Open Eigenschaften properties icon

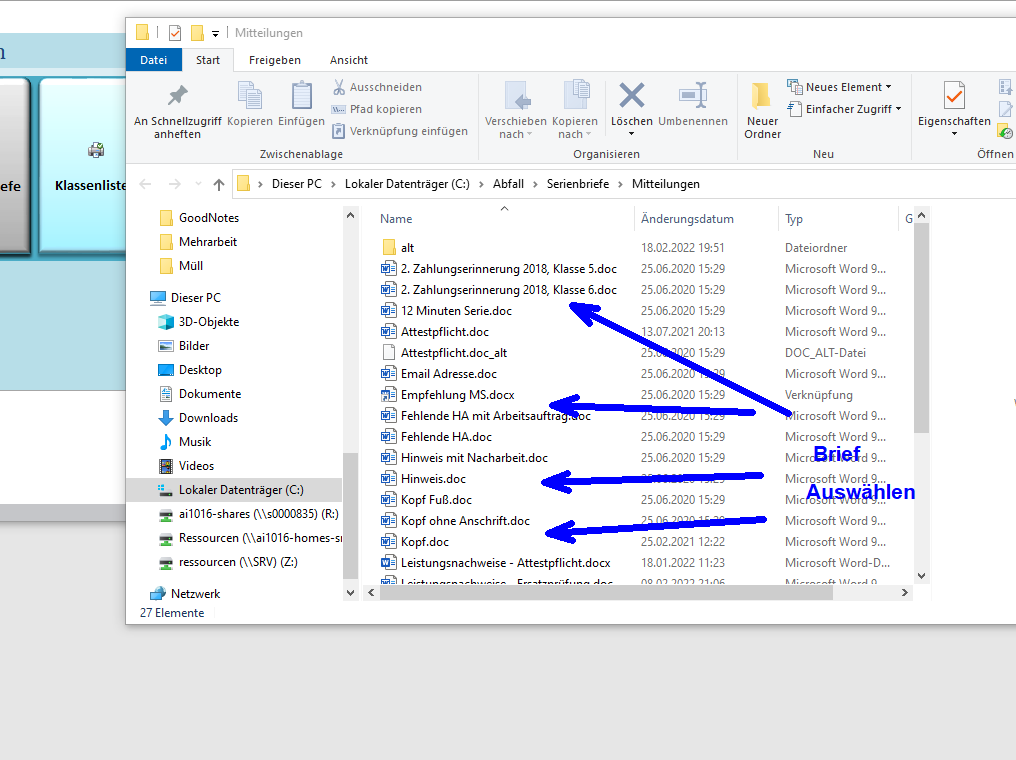(954, 97)
